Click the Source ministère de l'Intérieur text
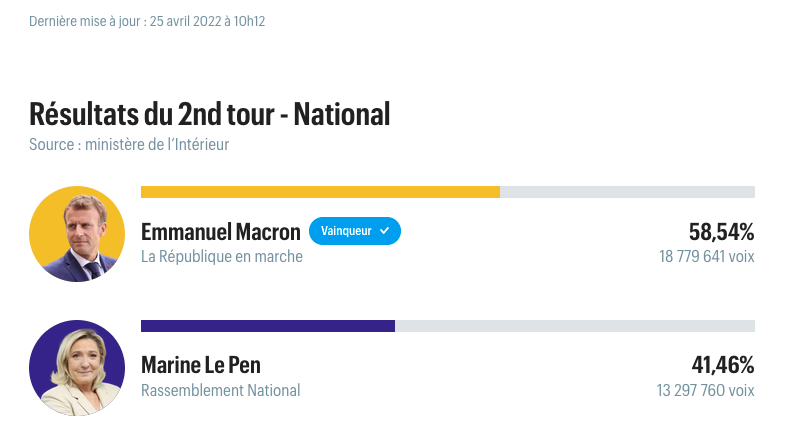806x430 pixels. pos(129,144)
